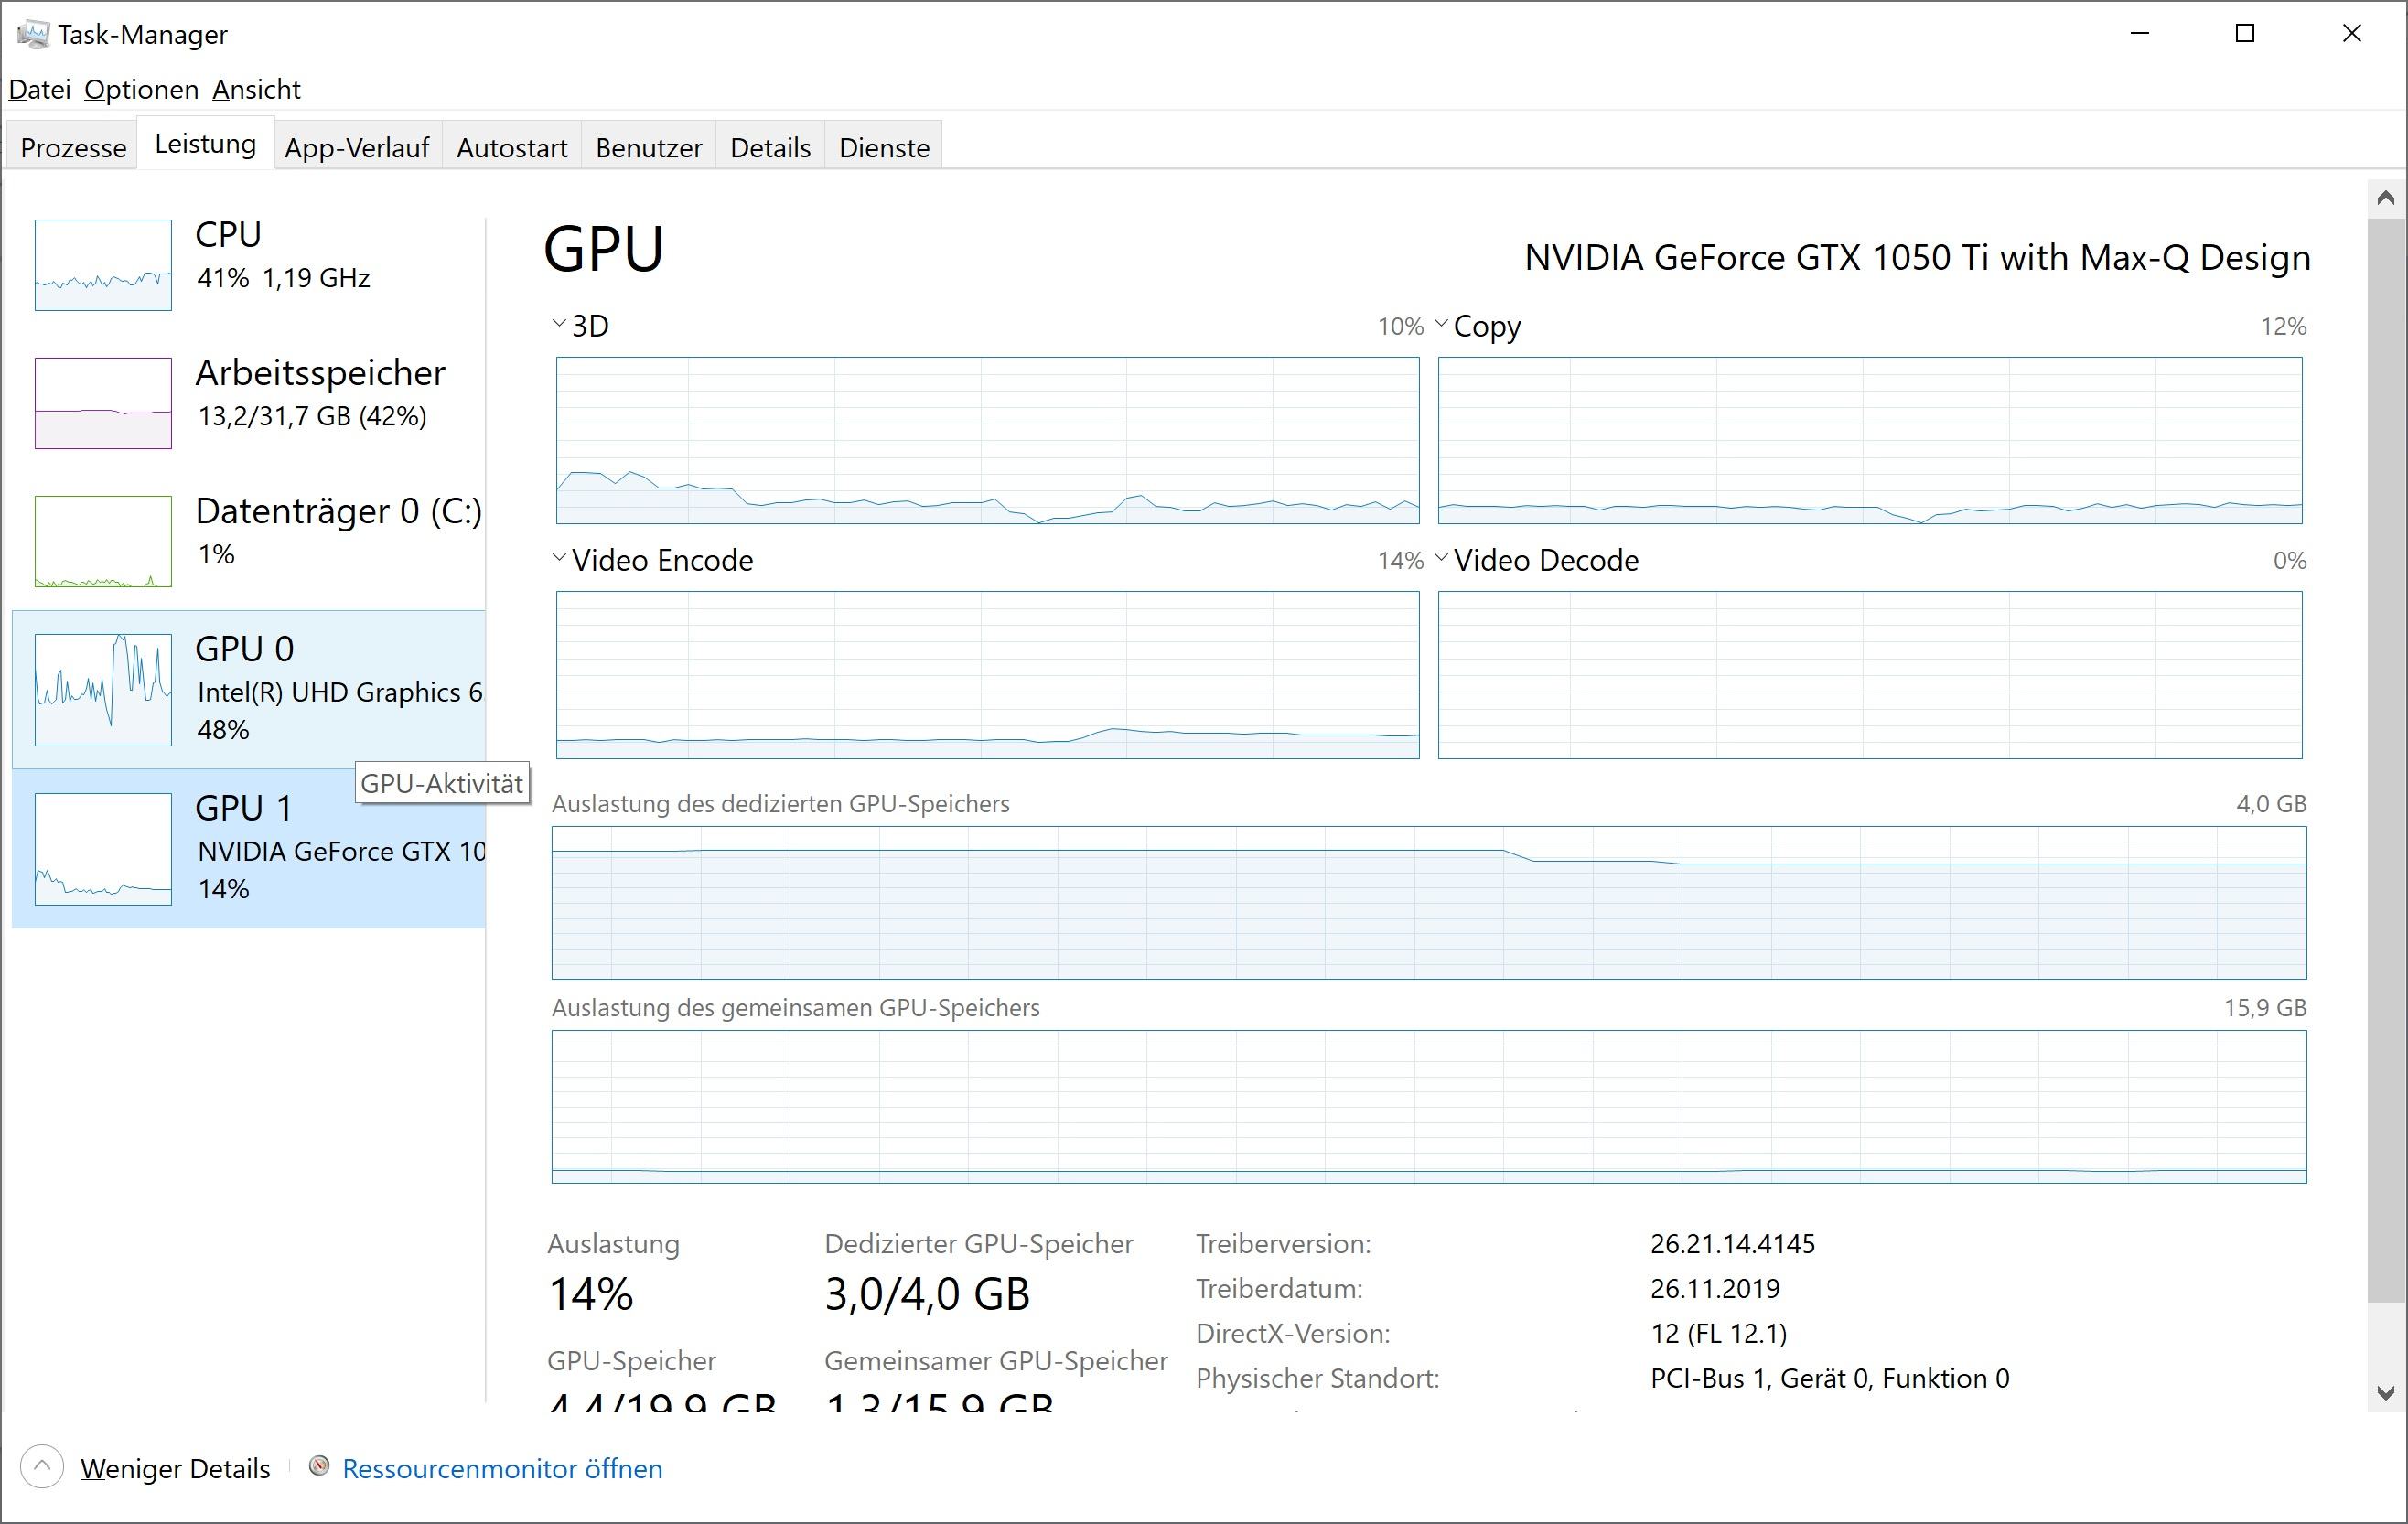
Task: Click the 3D utilization graph
Action: click(988, 440)
